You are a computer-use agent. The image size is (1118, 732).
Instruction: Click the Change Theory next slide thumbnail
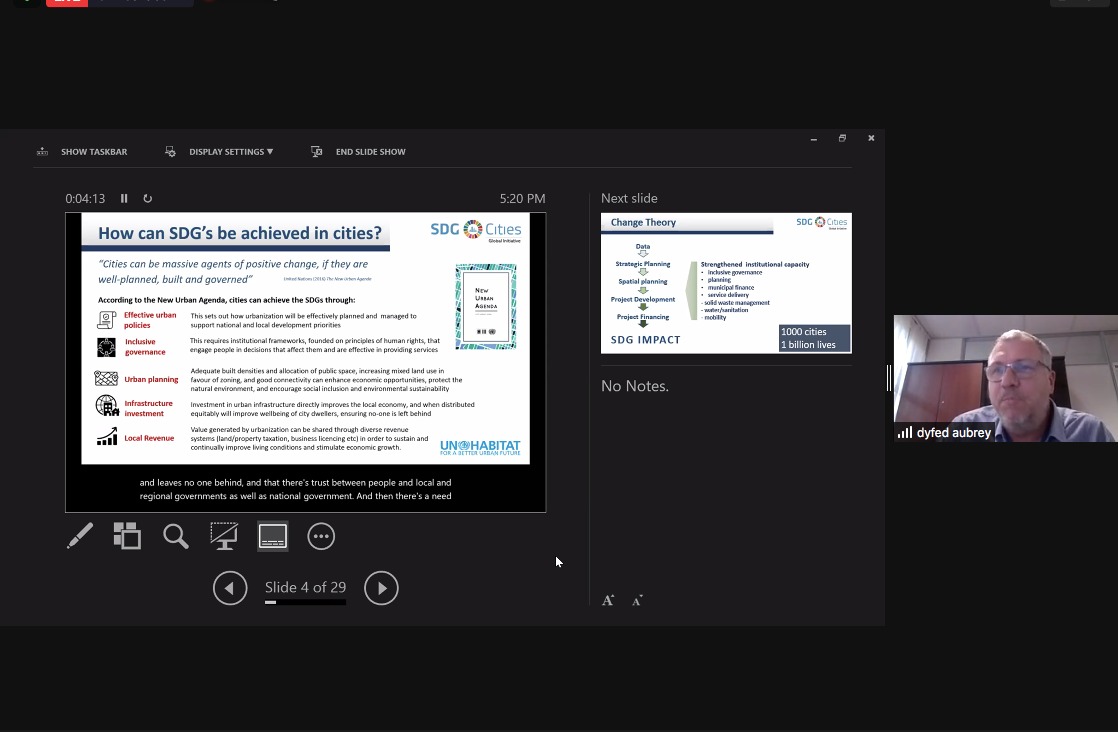pyautogui.click(x=726, y=283)
